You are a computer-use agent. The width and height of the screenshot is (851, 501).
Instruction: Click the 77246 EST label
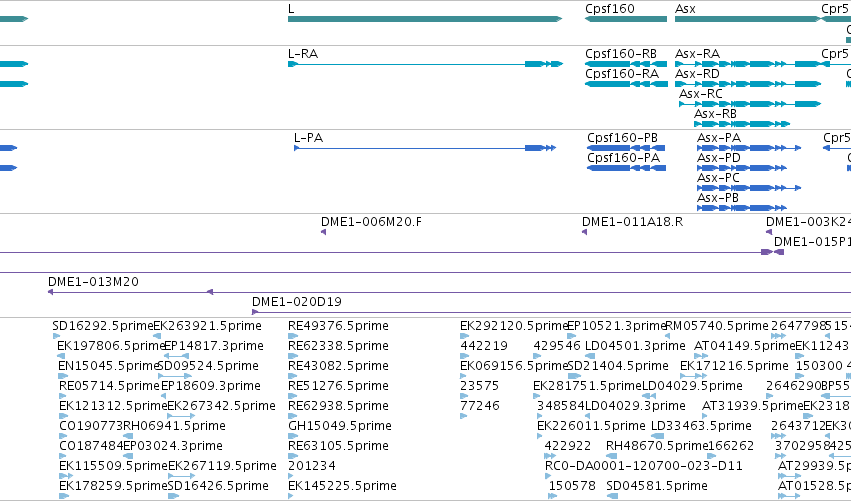tap(479, 406)
